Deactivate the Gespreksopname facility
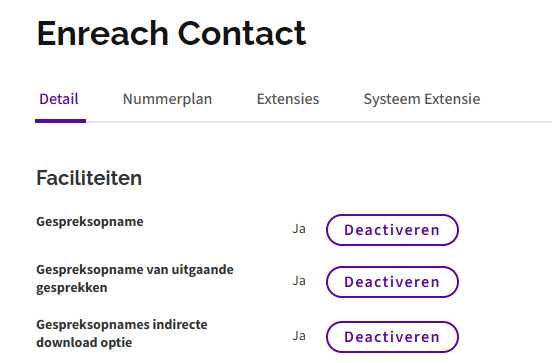 (392, 230)
